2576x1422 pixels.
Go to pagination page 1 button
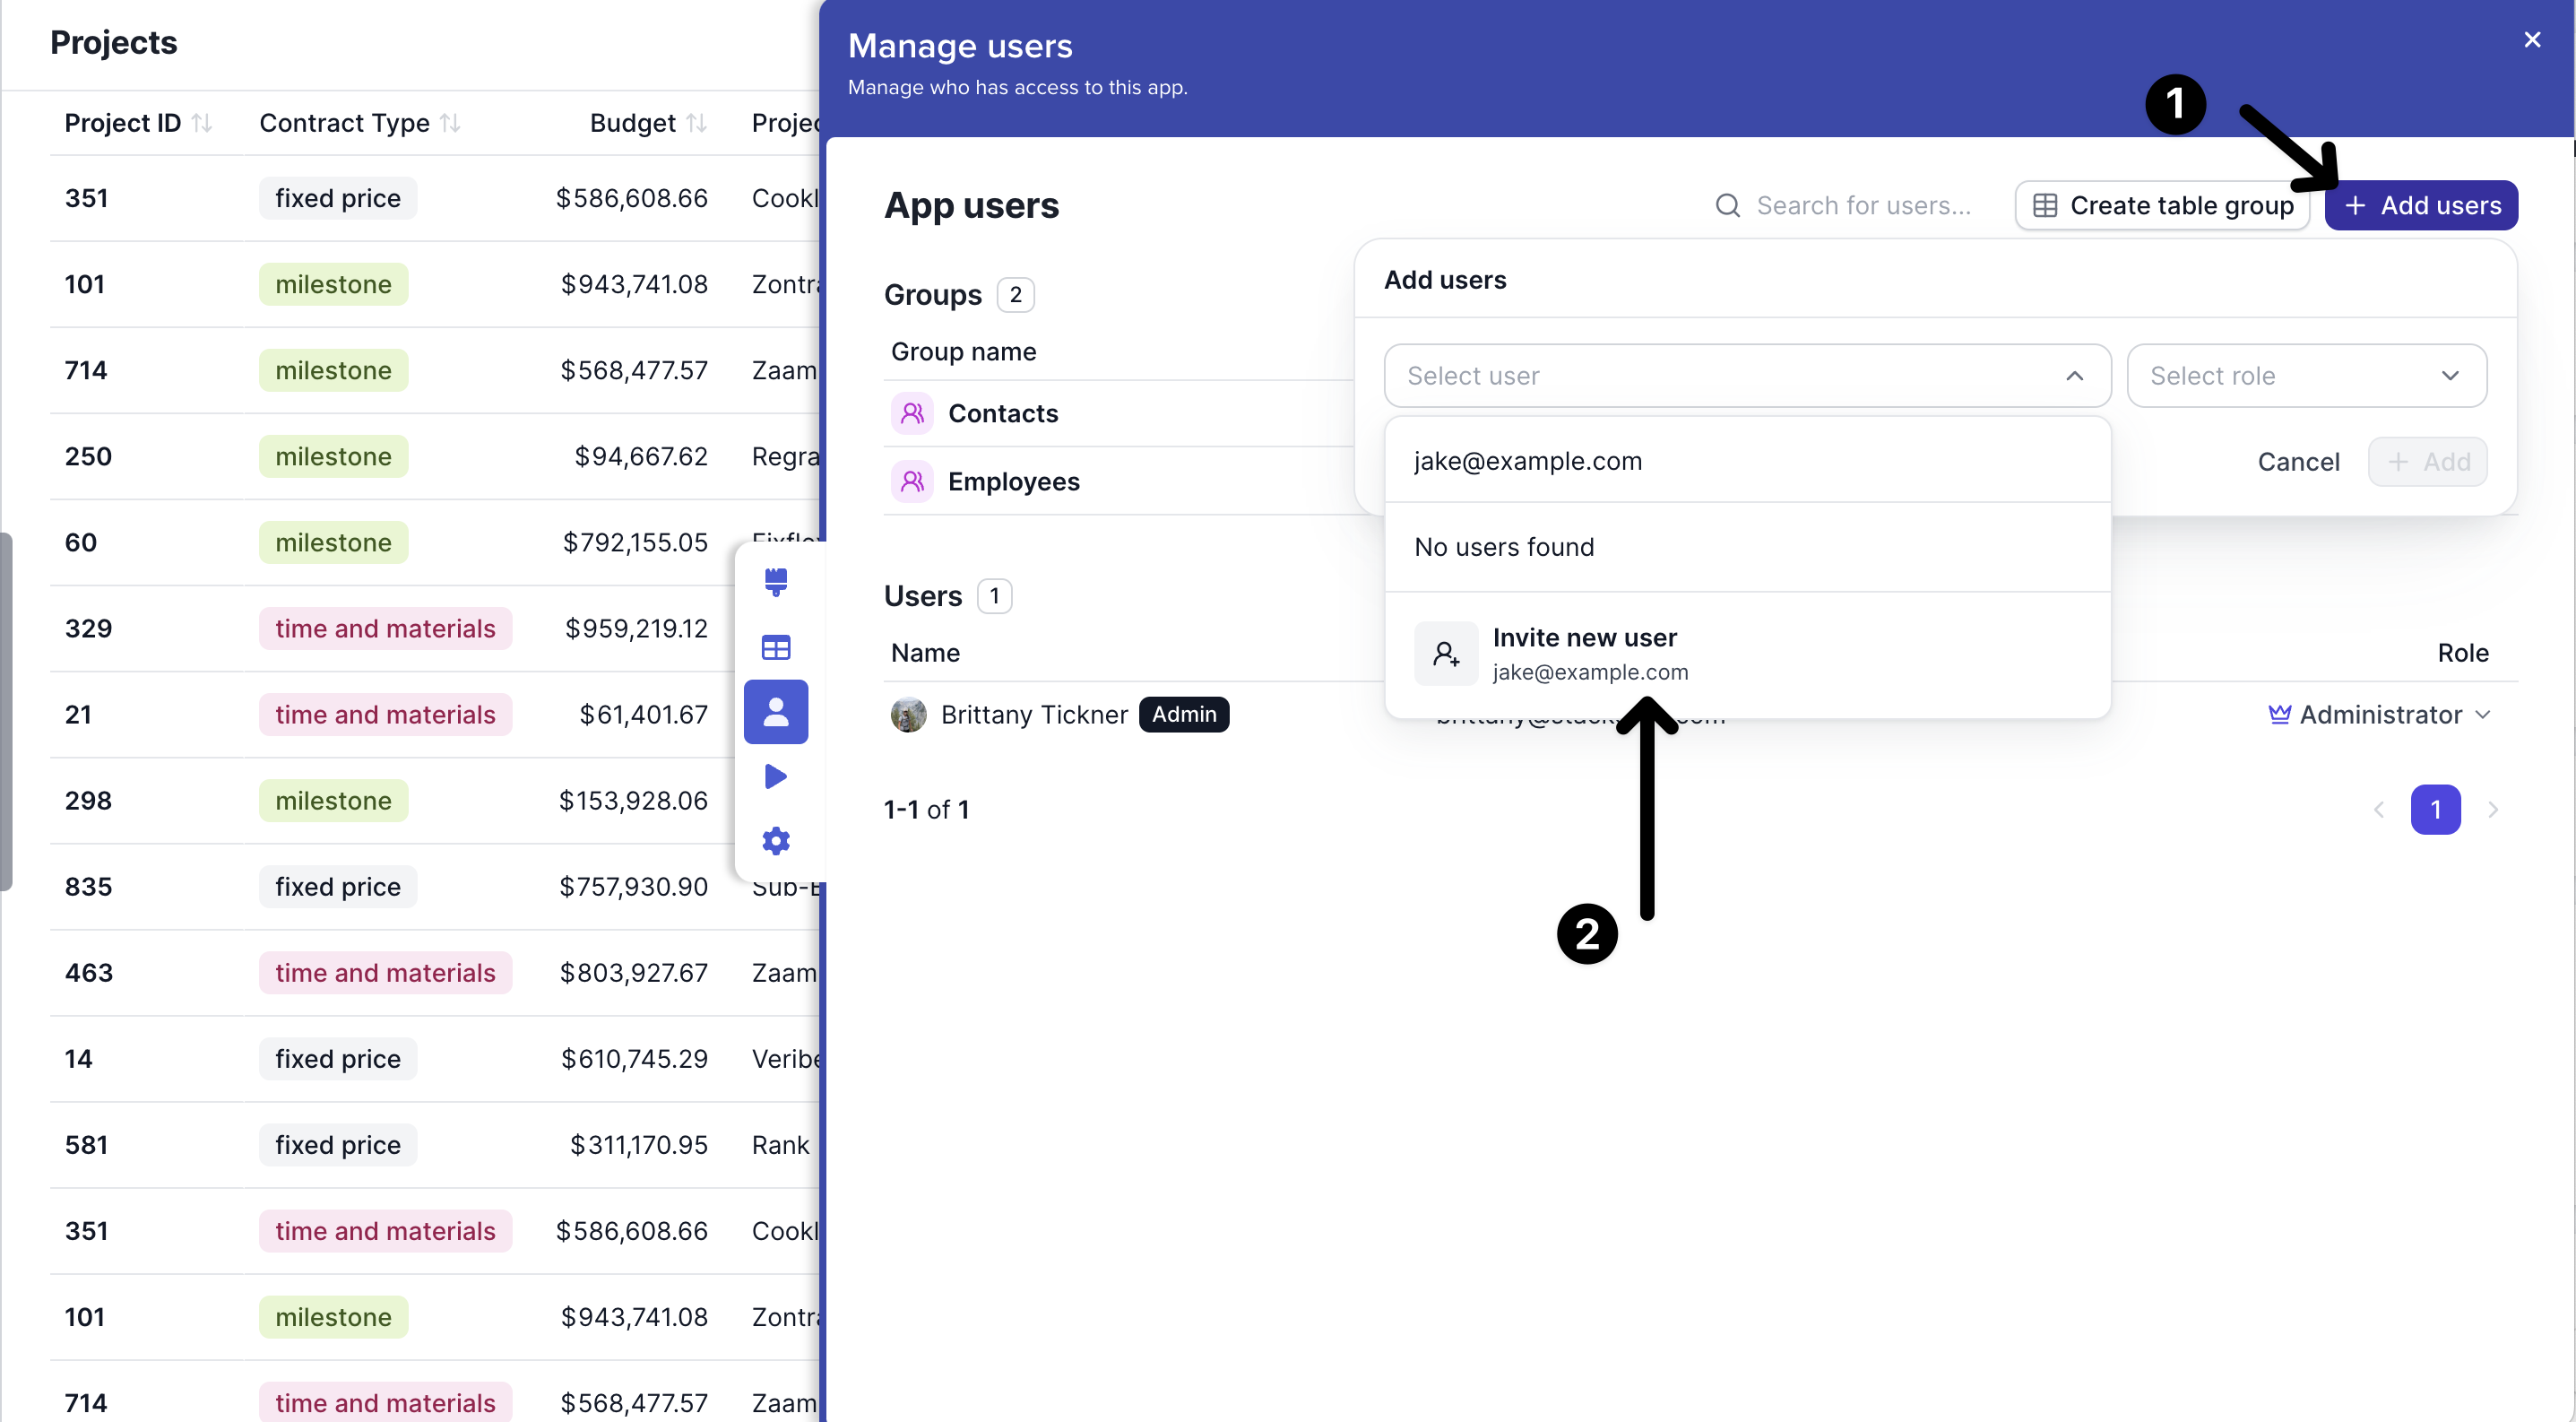pos(2435,809)
